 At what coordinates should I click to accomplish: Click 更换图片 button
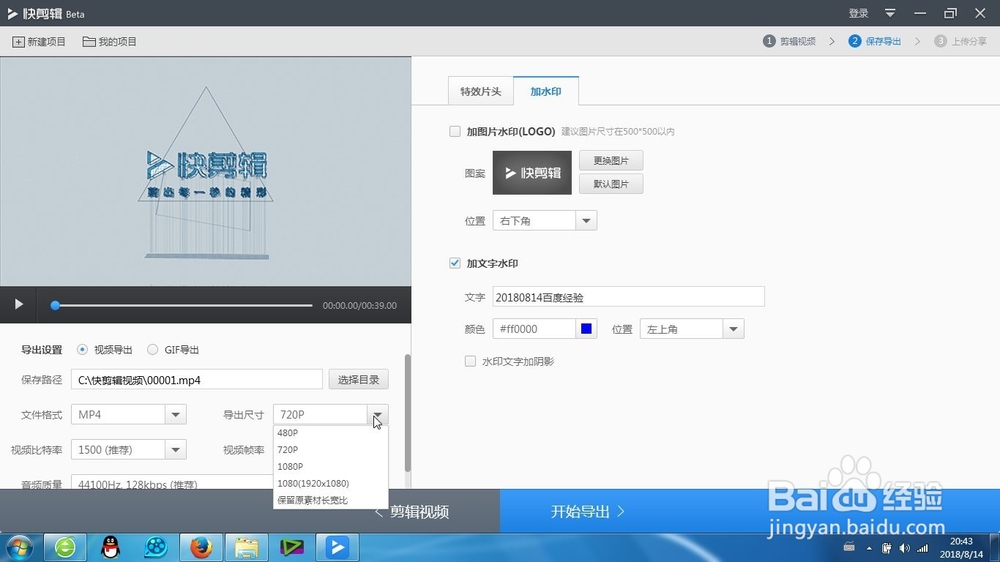pyautogui.click(x=611, y=160)
